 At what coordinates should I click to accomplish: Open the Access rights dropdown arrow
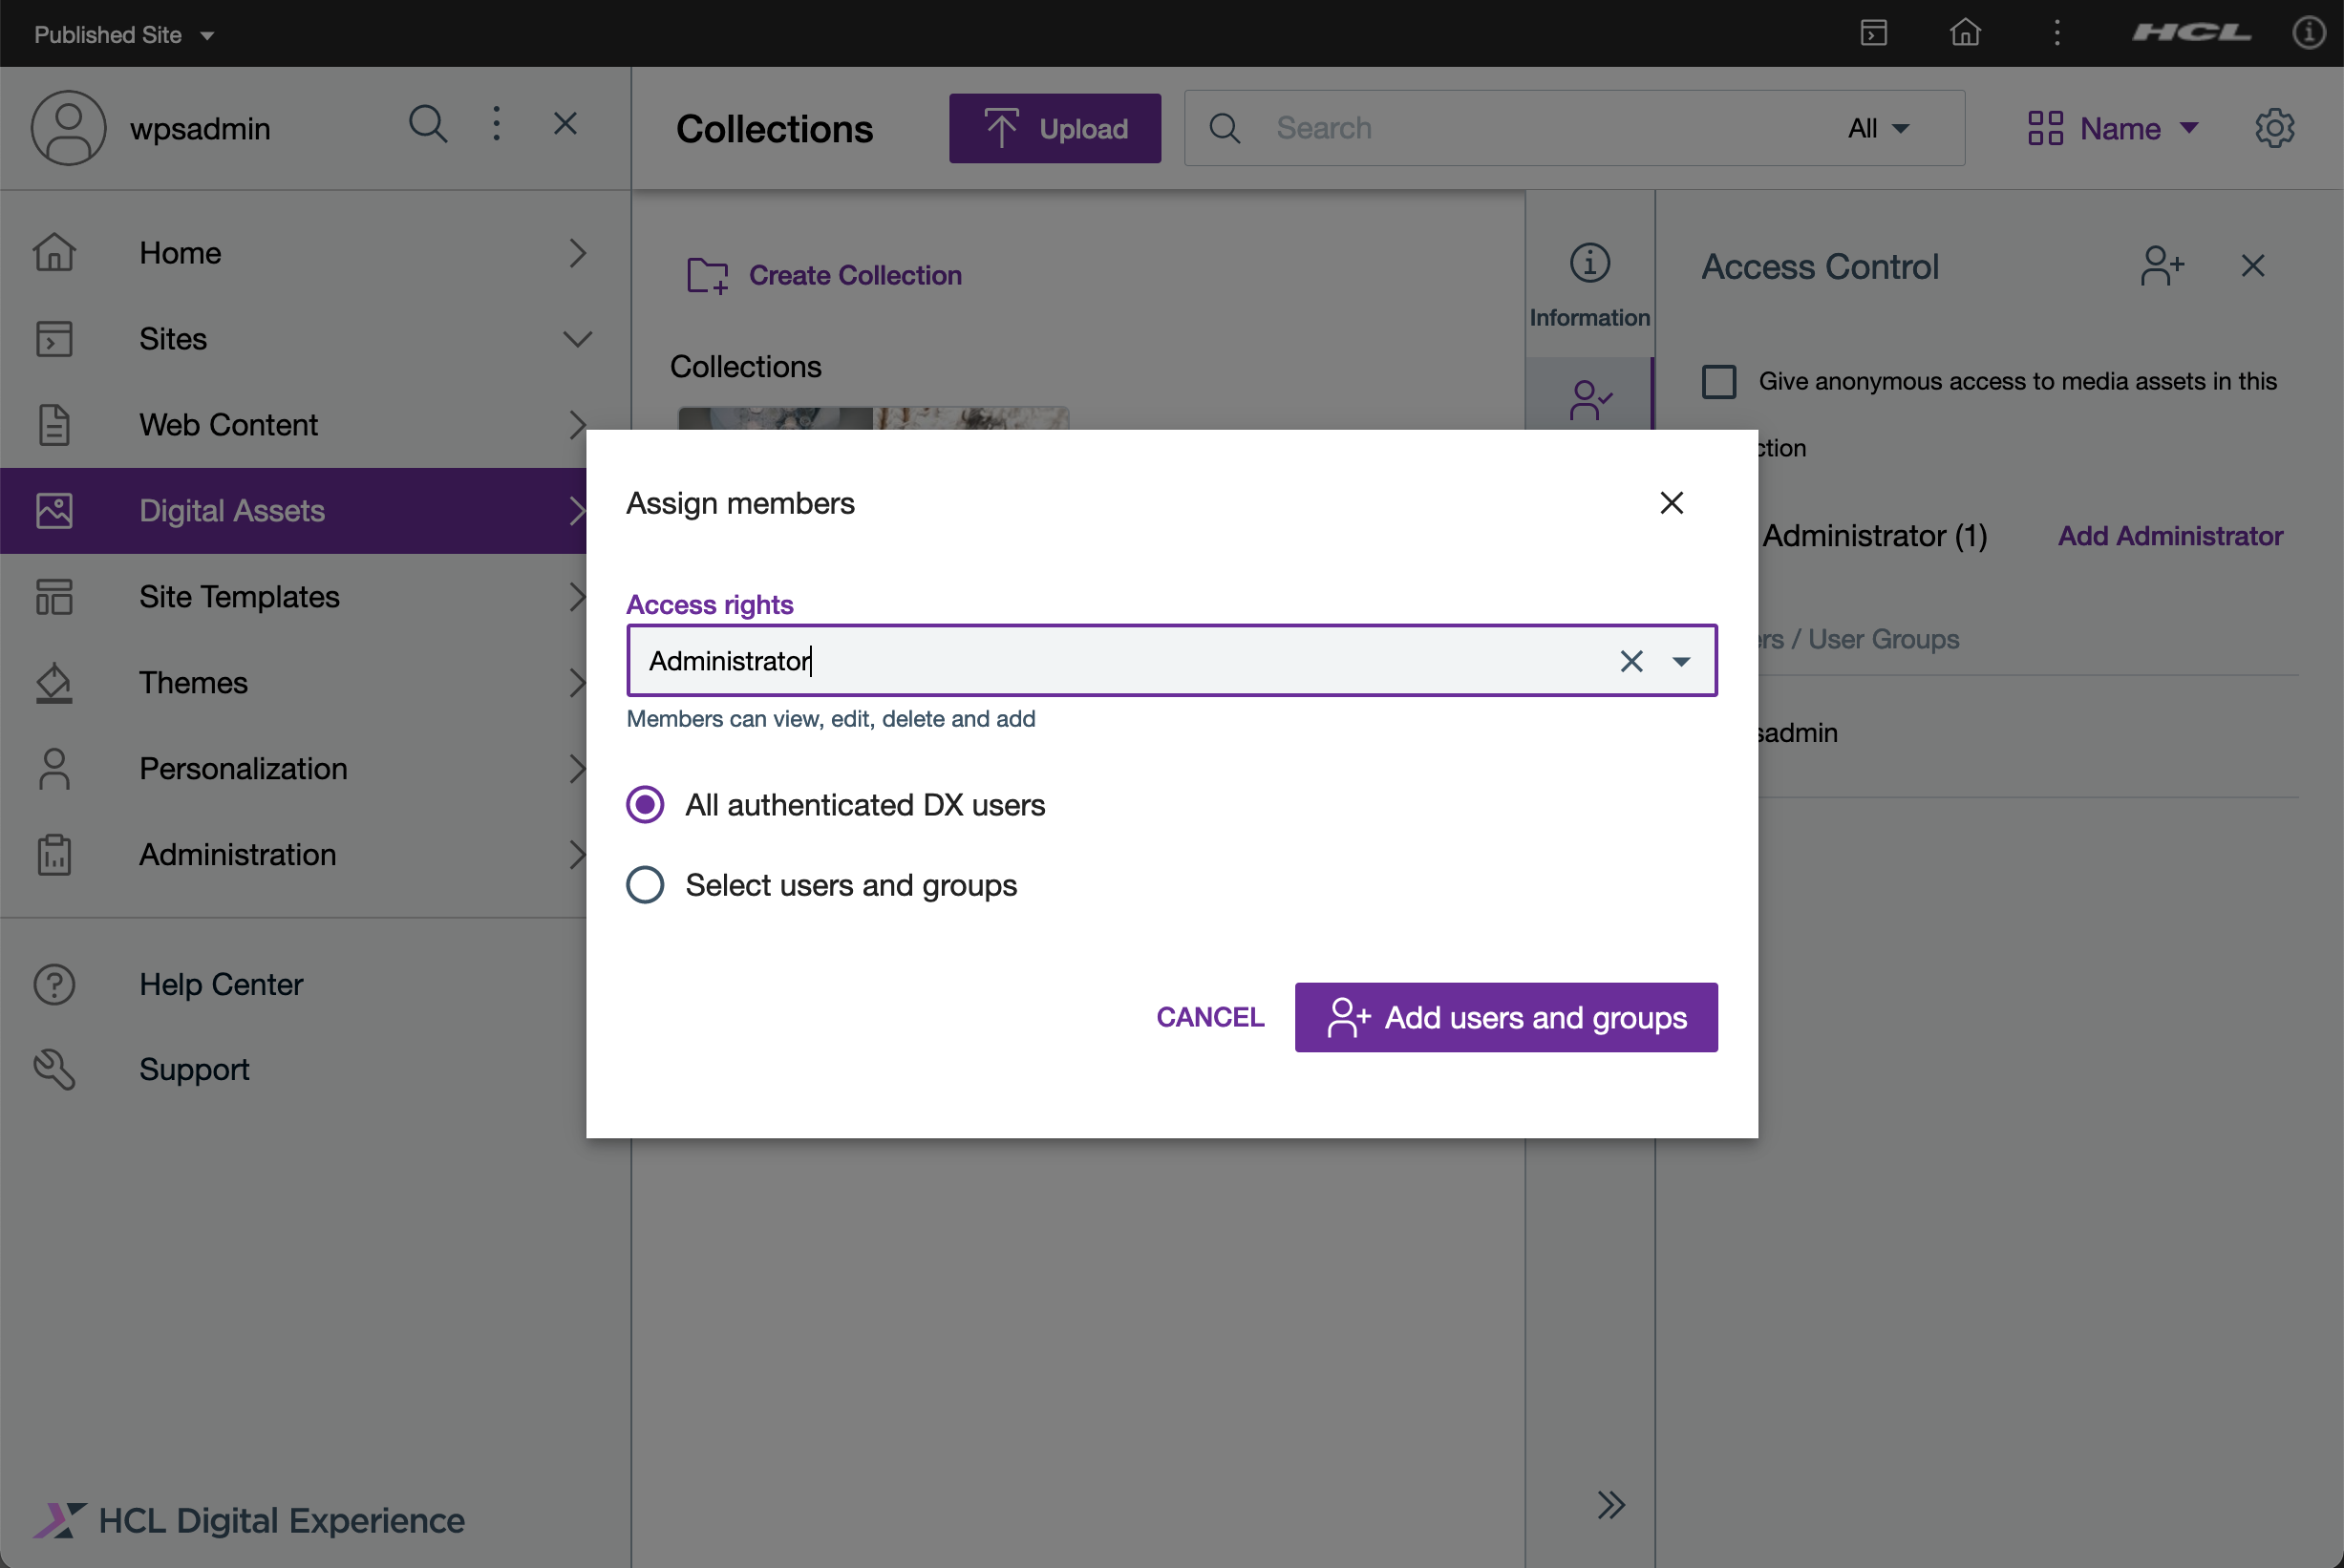coord(1681,661)
